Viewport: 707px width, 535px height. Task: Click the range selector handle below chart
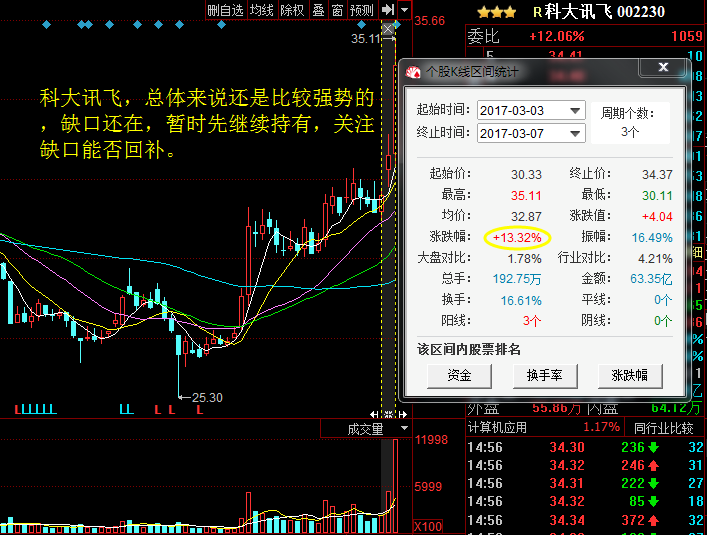coord(388,414)
